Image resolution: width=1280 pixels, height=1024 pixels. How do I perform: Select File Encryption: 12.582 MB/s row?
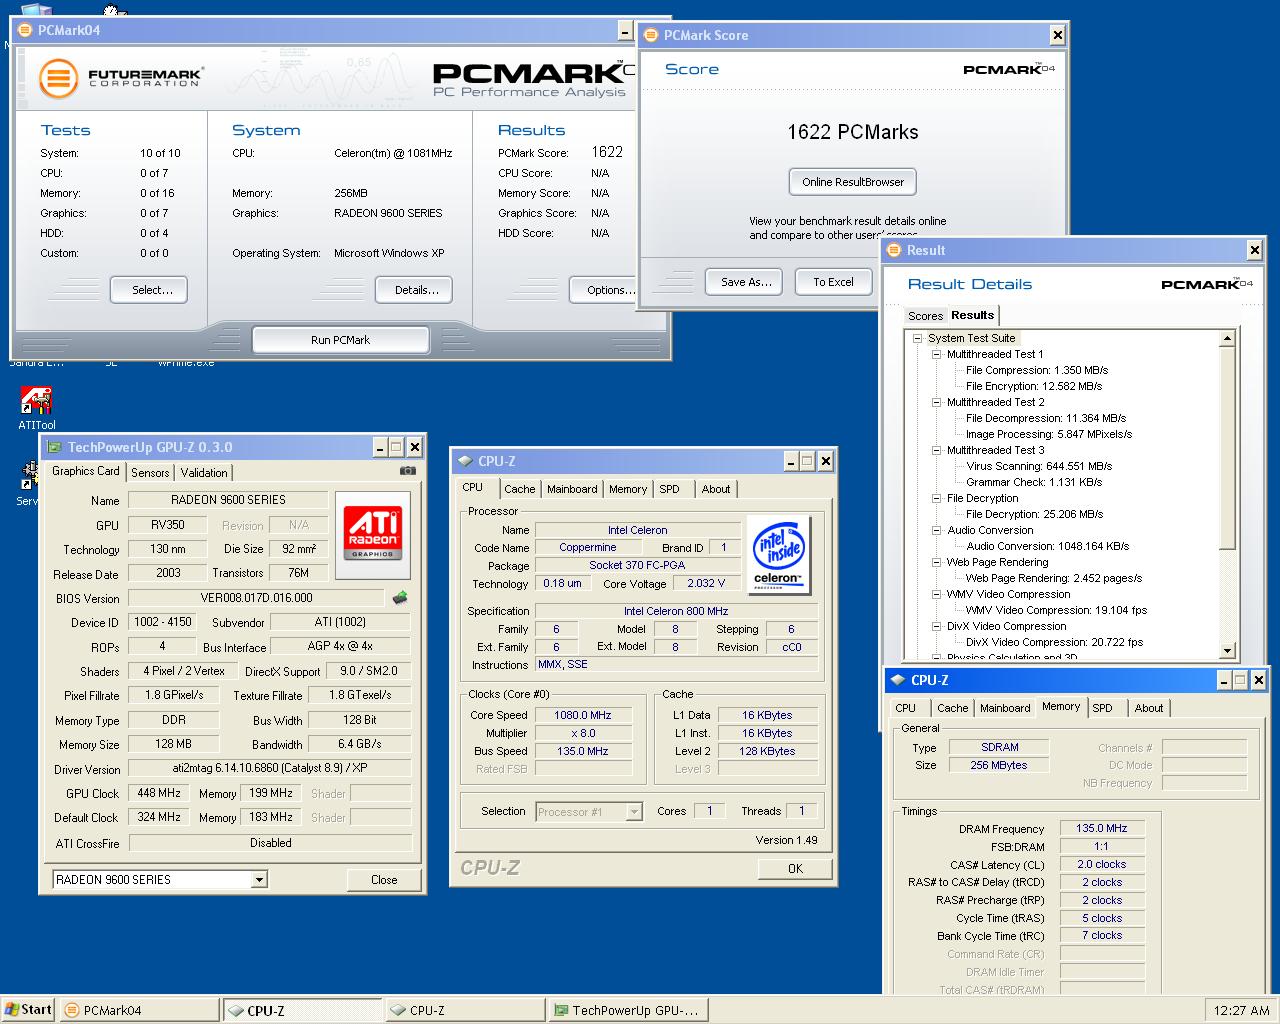click(x=1033, y=386)
